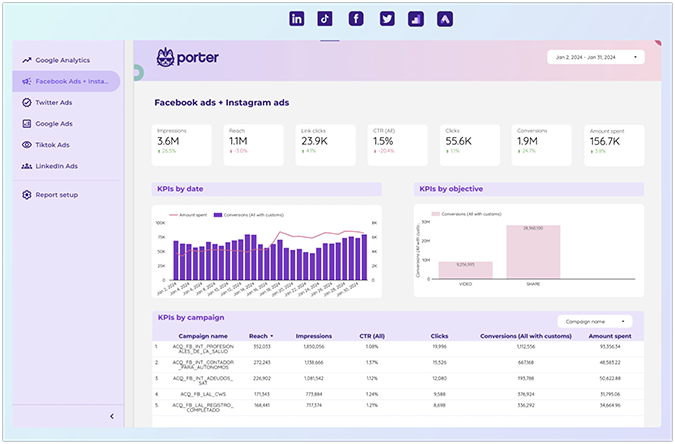Click the KPIs by objective heading
This screenshot has height=444, width=675.
(x=451, y=189)
